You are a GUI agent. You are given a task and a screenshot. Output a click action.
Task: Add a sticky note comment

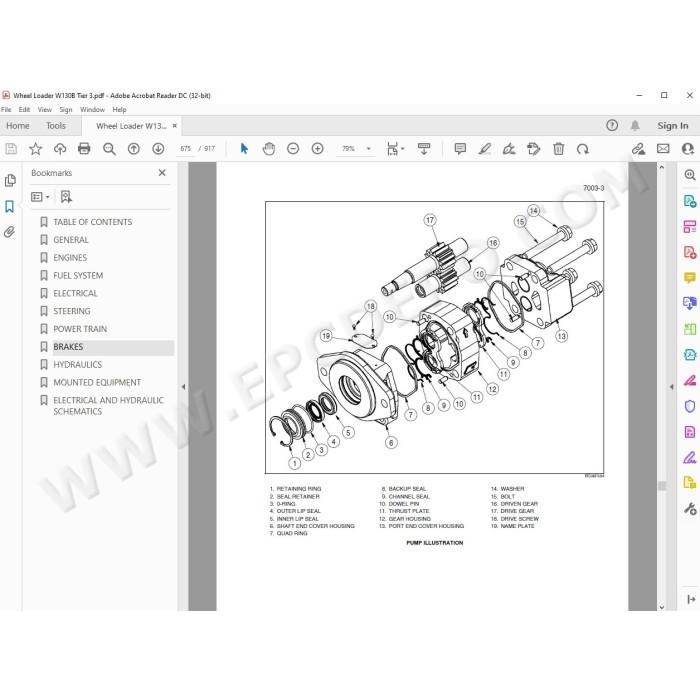tap(460, 149)
